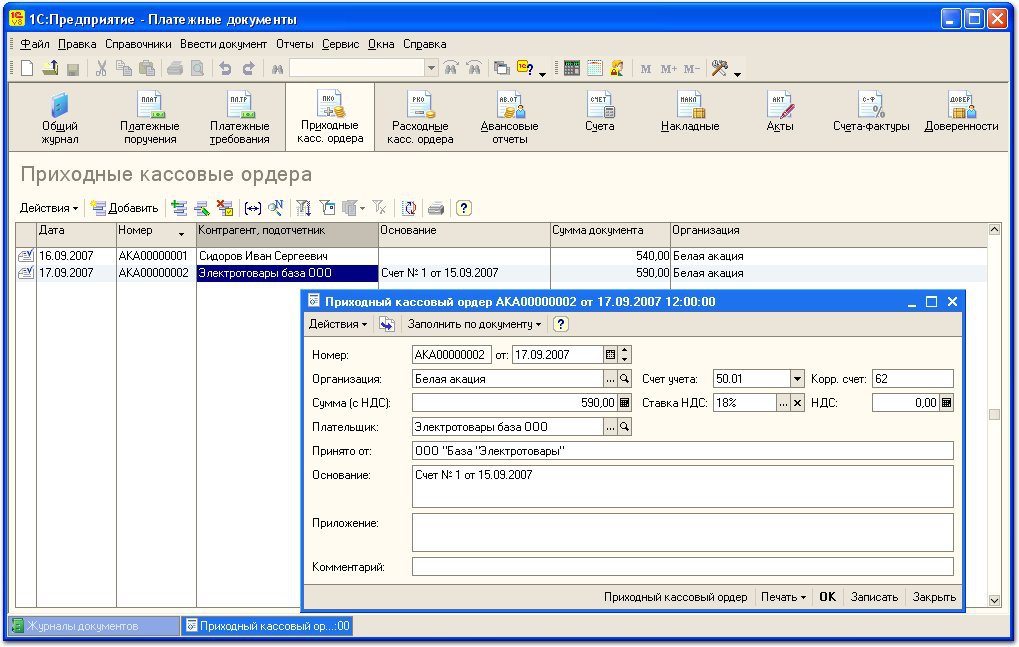Click into the Комментарий input field

coord(682,567)
